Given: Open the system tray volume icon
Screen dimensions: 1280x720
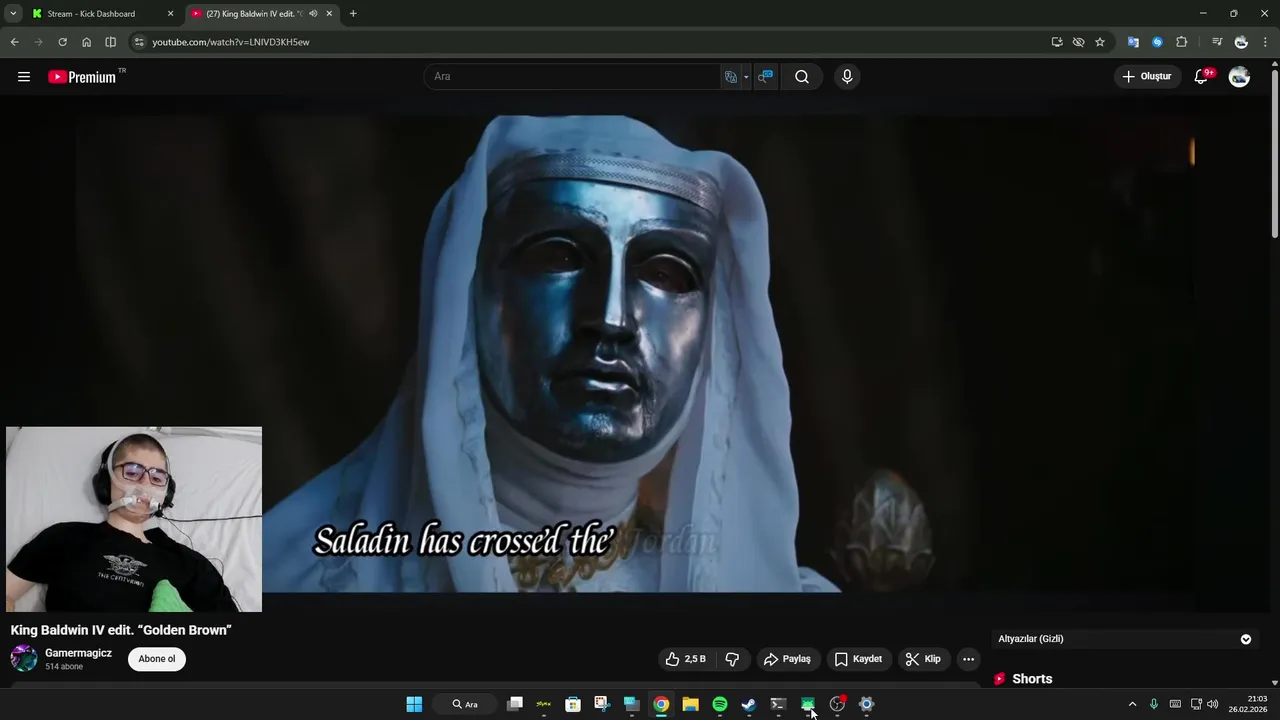Looking at the screenshot, I should 1213,704.
